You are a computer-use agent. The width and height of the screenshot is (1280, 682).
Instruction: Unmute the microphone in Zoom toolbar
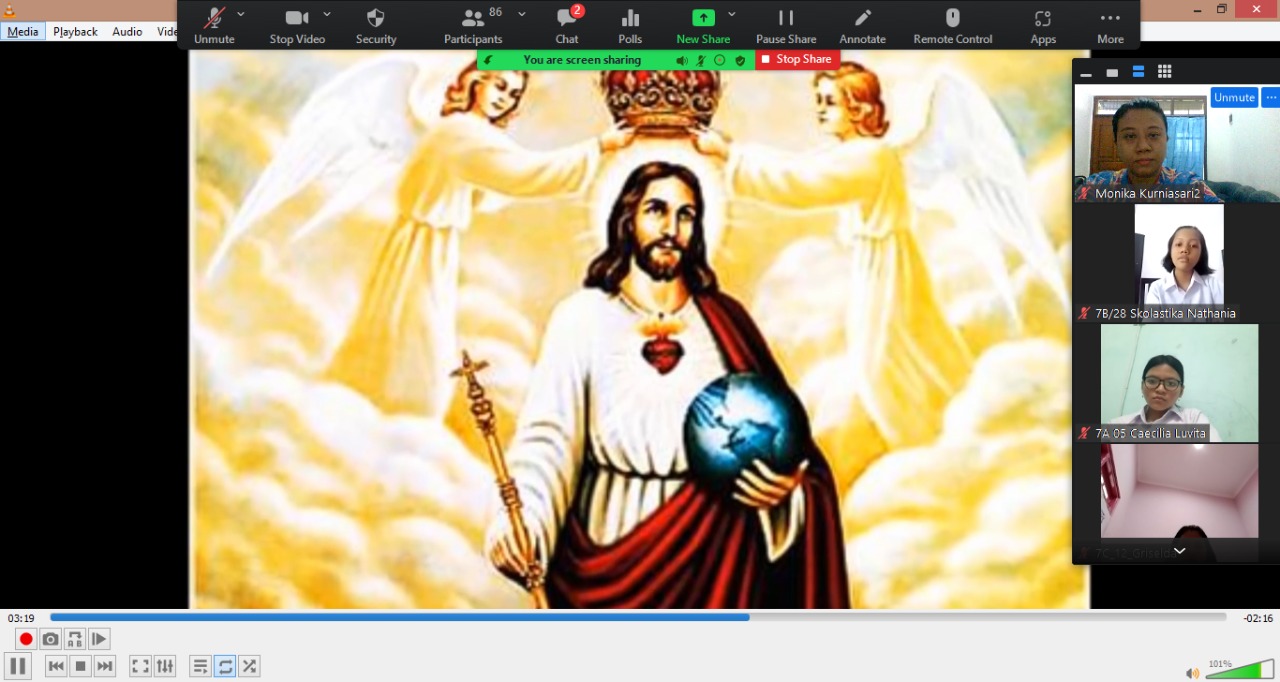point(214,26)
